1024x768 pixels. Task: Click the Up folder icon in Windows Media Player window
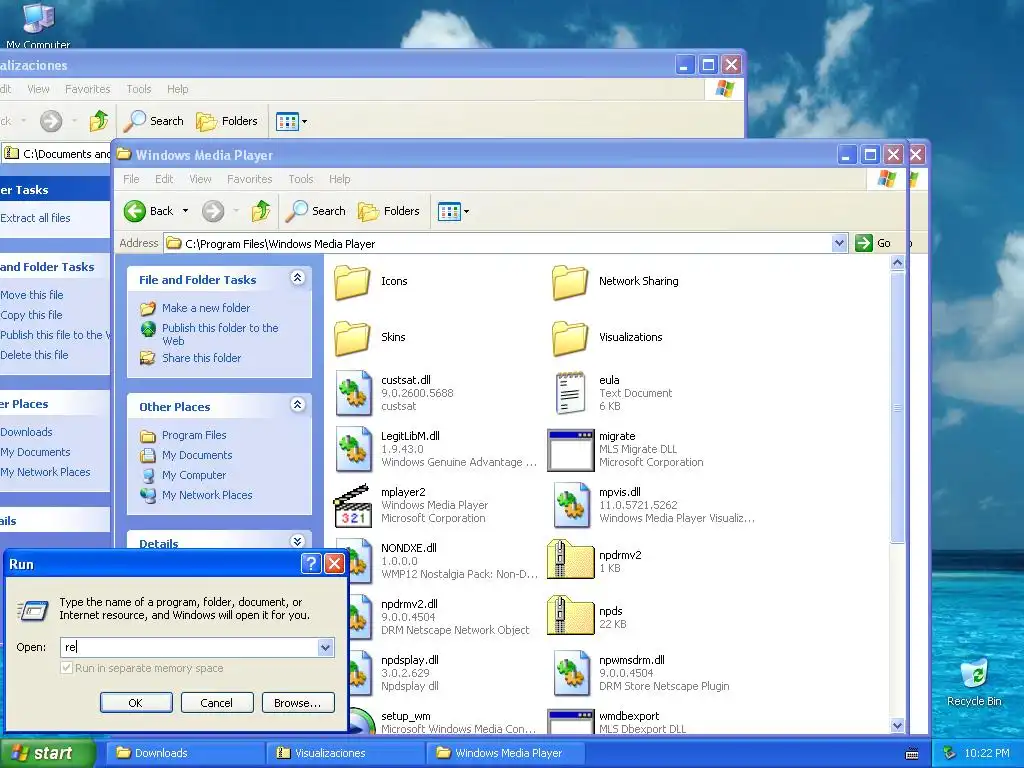tap(261, 211)
